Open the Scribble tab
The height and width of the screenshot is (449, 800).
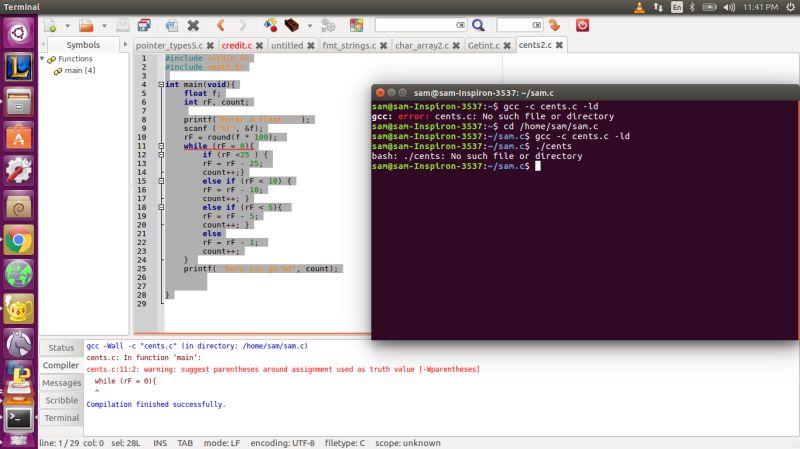point(61,400)
